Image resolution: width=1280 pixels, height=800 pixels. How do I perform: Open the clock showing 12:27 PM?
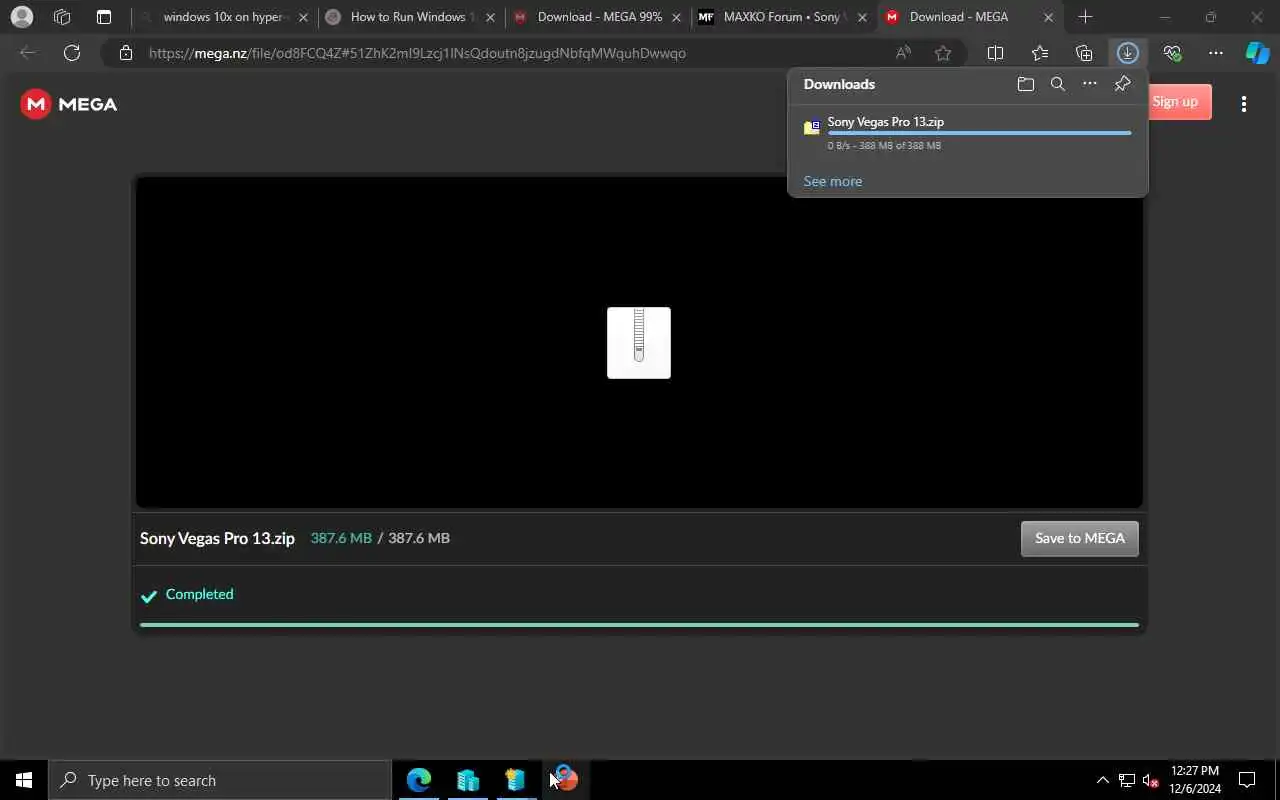[x=1195, y=780]
